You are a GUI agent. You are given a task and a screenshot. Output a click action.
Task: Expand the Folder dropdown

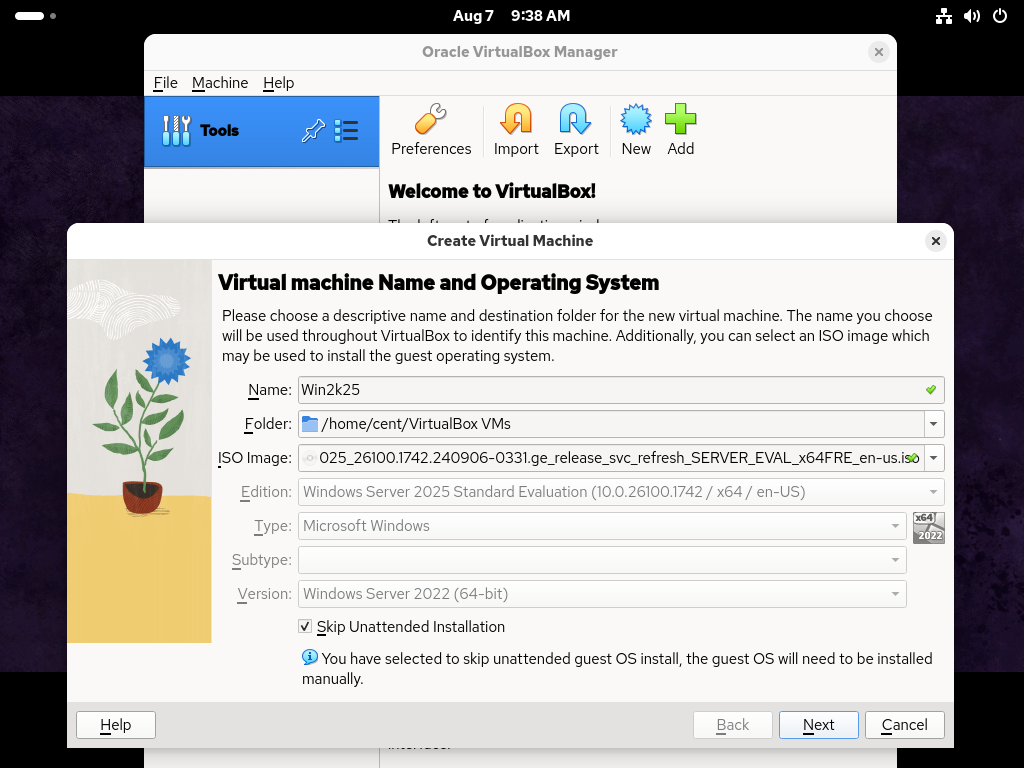point(934,424)
